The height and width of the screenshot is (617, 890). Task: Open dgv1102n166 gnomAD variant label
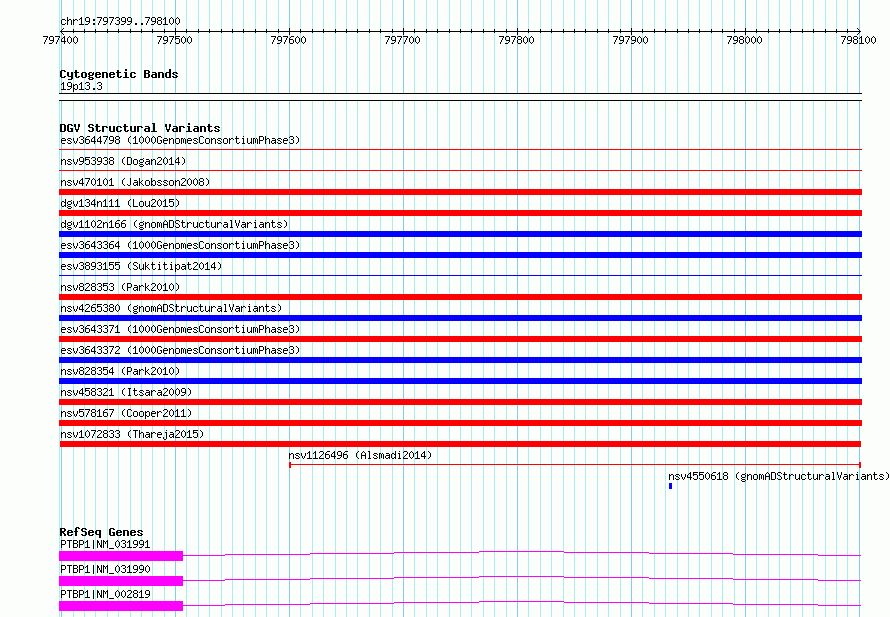point(174,224)
